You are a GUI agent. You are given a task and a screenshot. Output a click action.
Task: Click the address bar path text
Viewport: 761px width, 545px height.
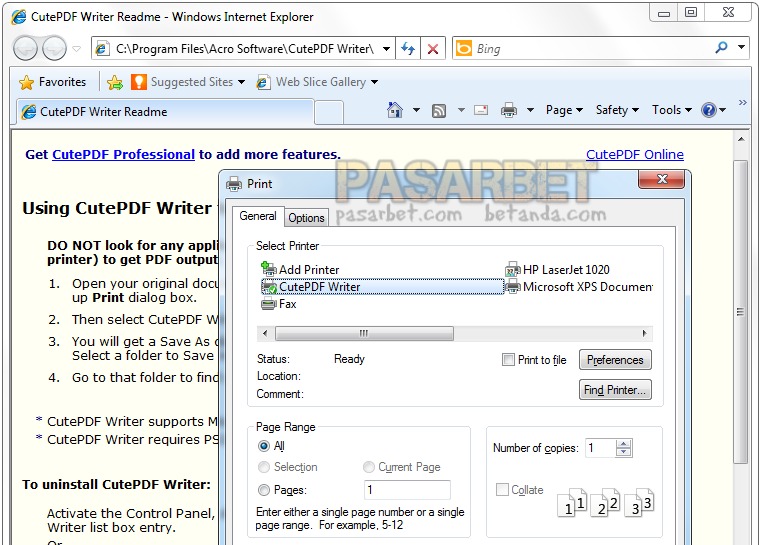[245, 49]
